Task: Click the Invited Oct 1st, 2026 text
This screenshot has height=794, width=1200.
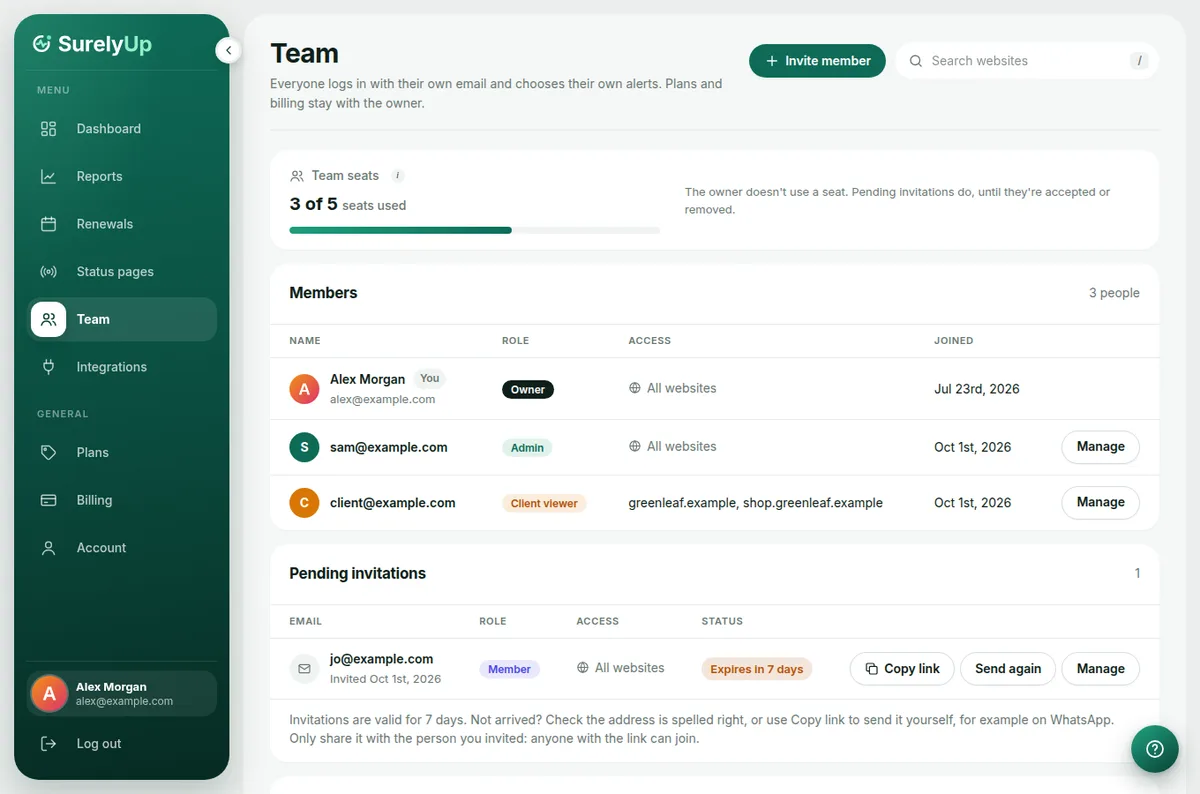Action: coord(385,679)
